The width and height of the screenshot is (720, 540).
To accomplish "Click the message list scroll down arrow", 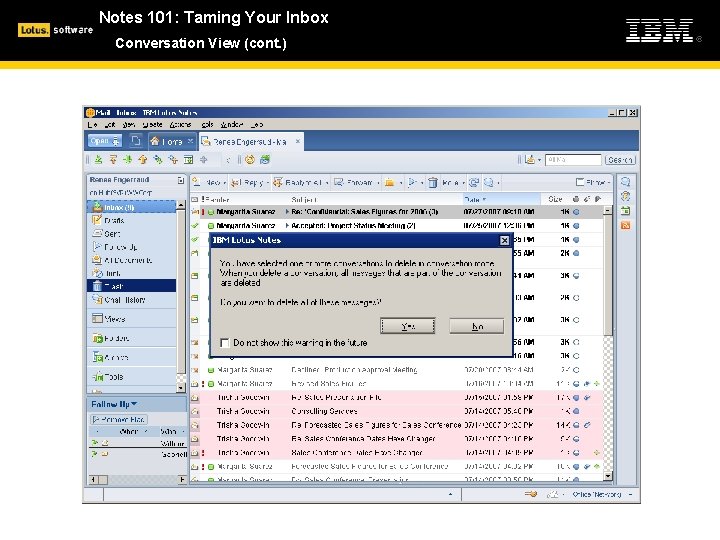I will 608,476.
